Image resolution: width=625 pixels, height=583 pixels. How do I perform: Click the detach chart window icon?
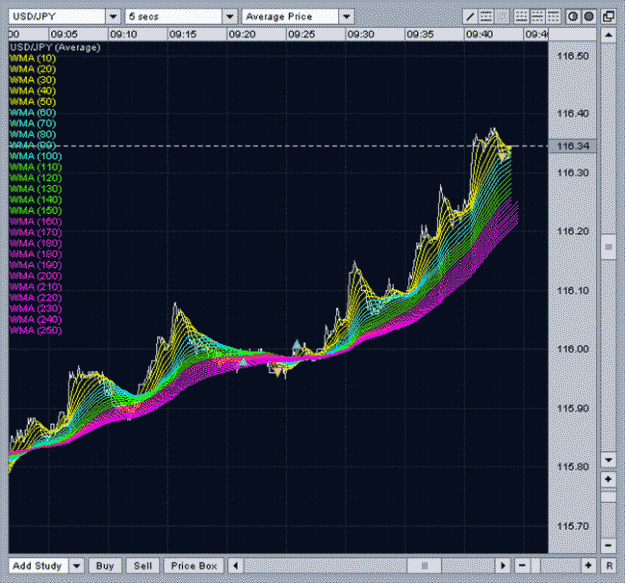tap(608, 17)
